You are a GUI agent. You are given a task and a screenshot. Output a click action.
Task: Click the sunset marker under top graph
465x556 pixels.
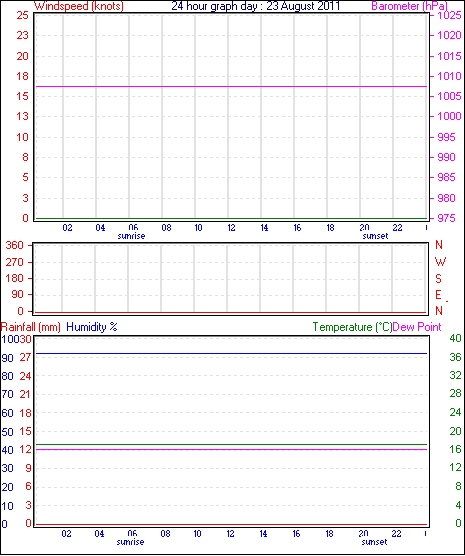[x=375, y=236]
